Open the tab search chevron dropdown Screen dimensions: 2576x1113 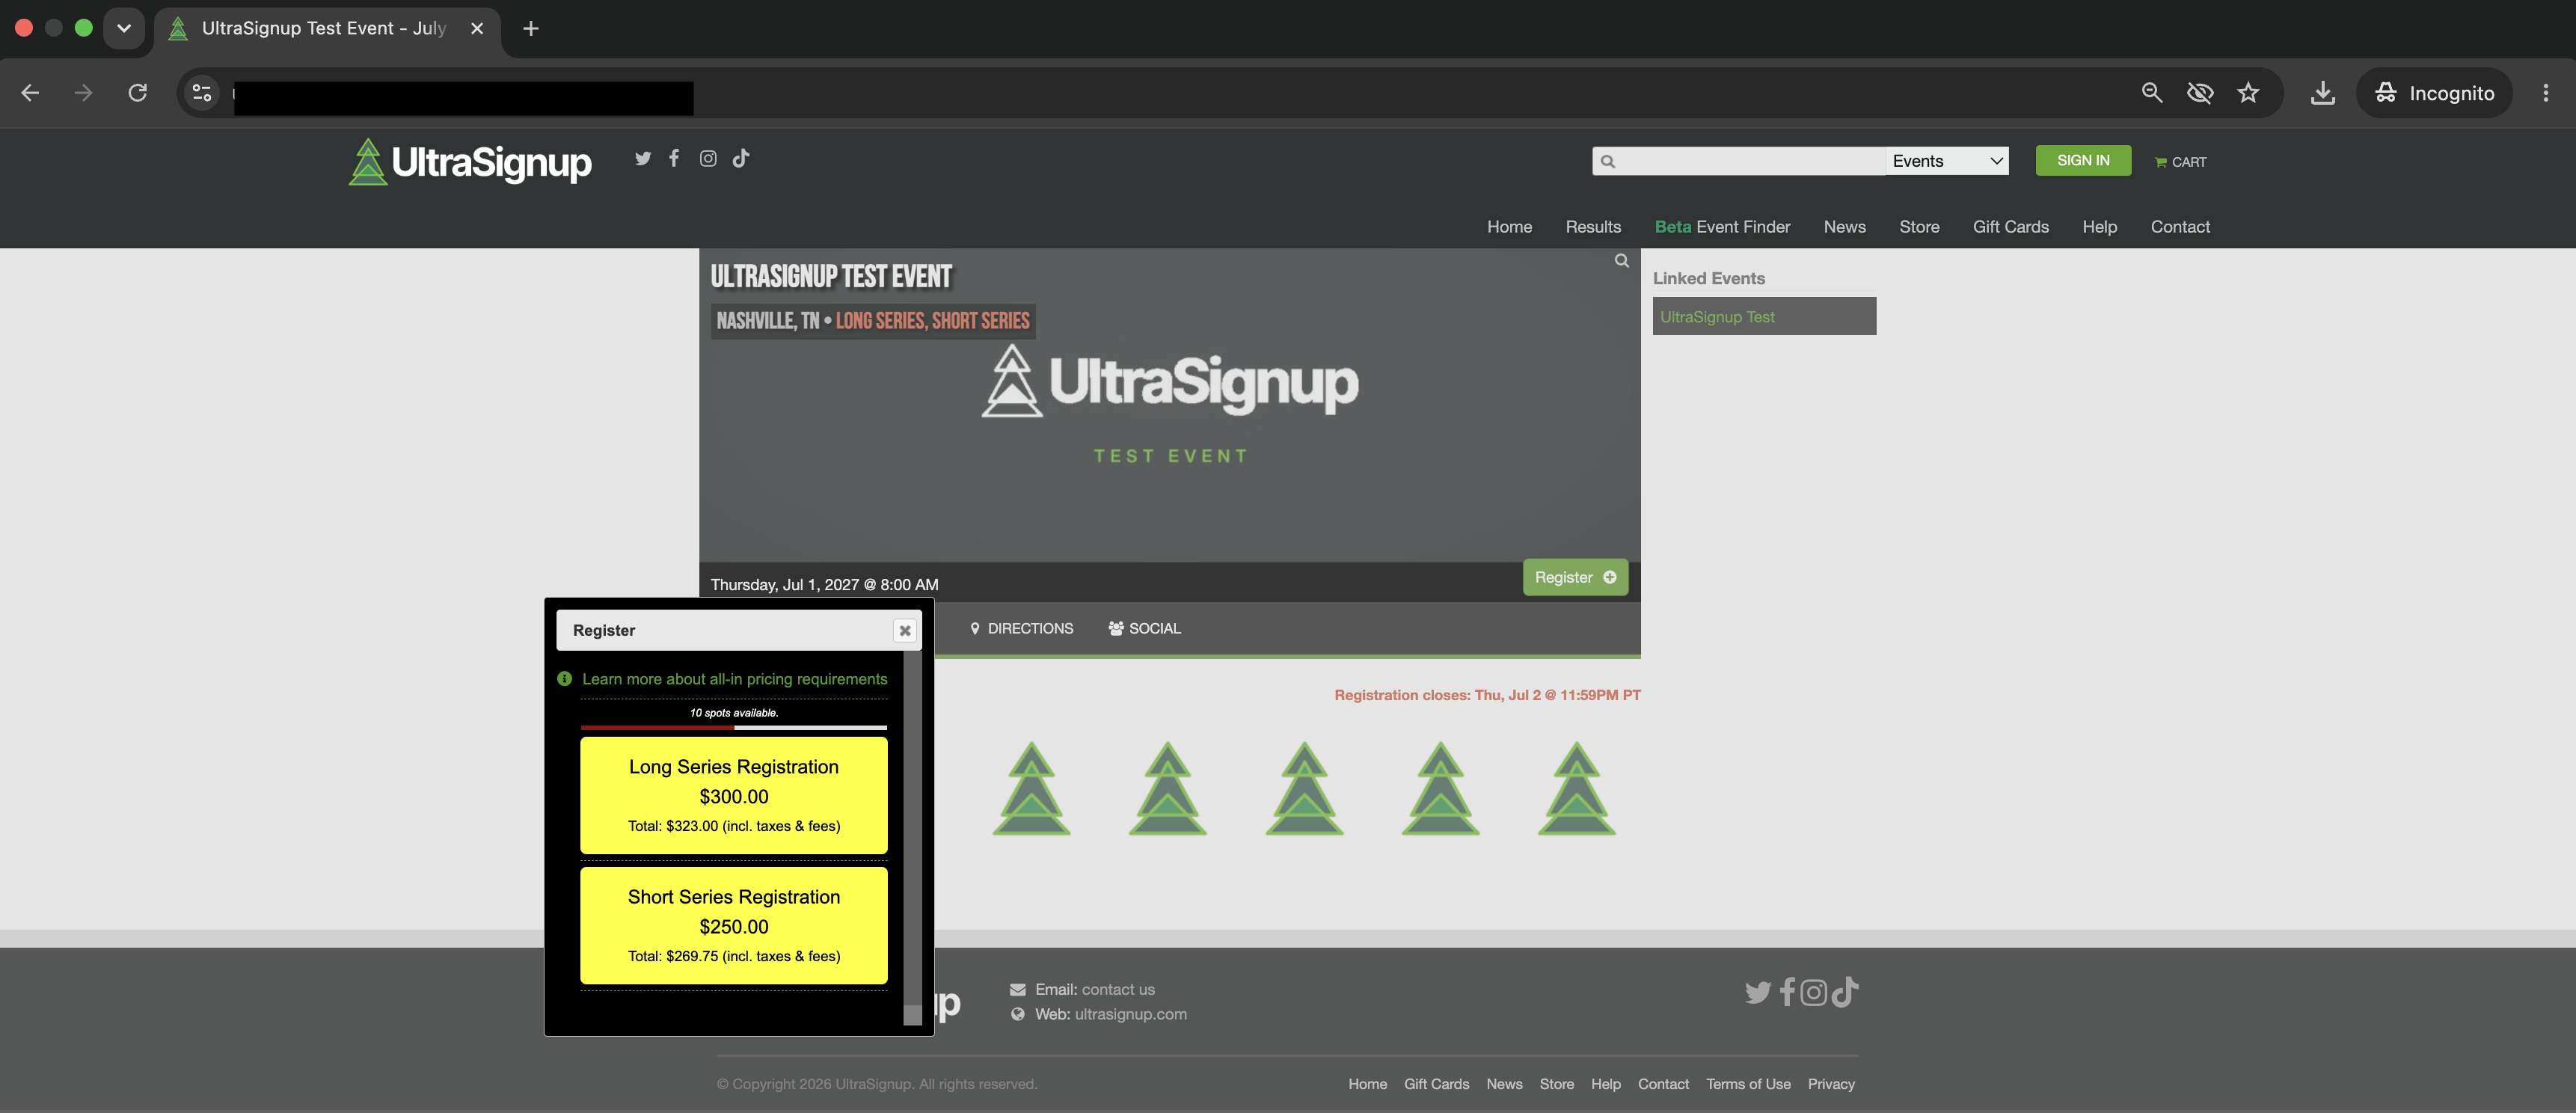pyautogui.click(x=124, y=28)
